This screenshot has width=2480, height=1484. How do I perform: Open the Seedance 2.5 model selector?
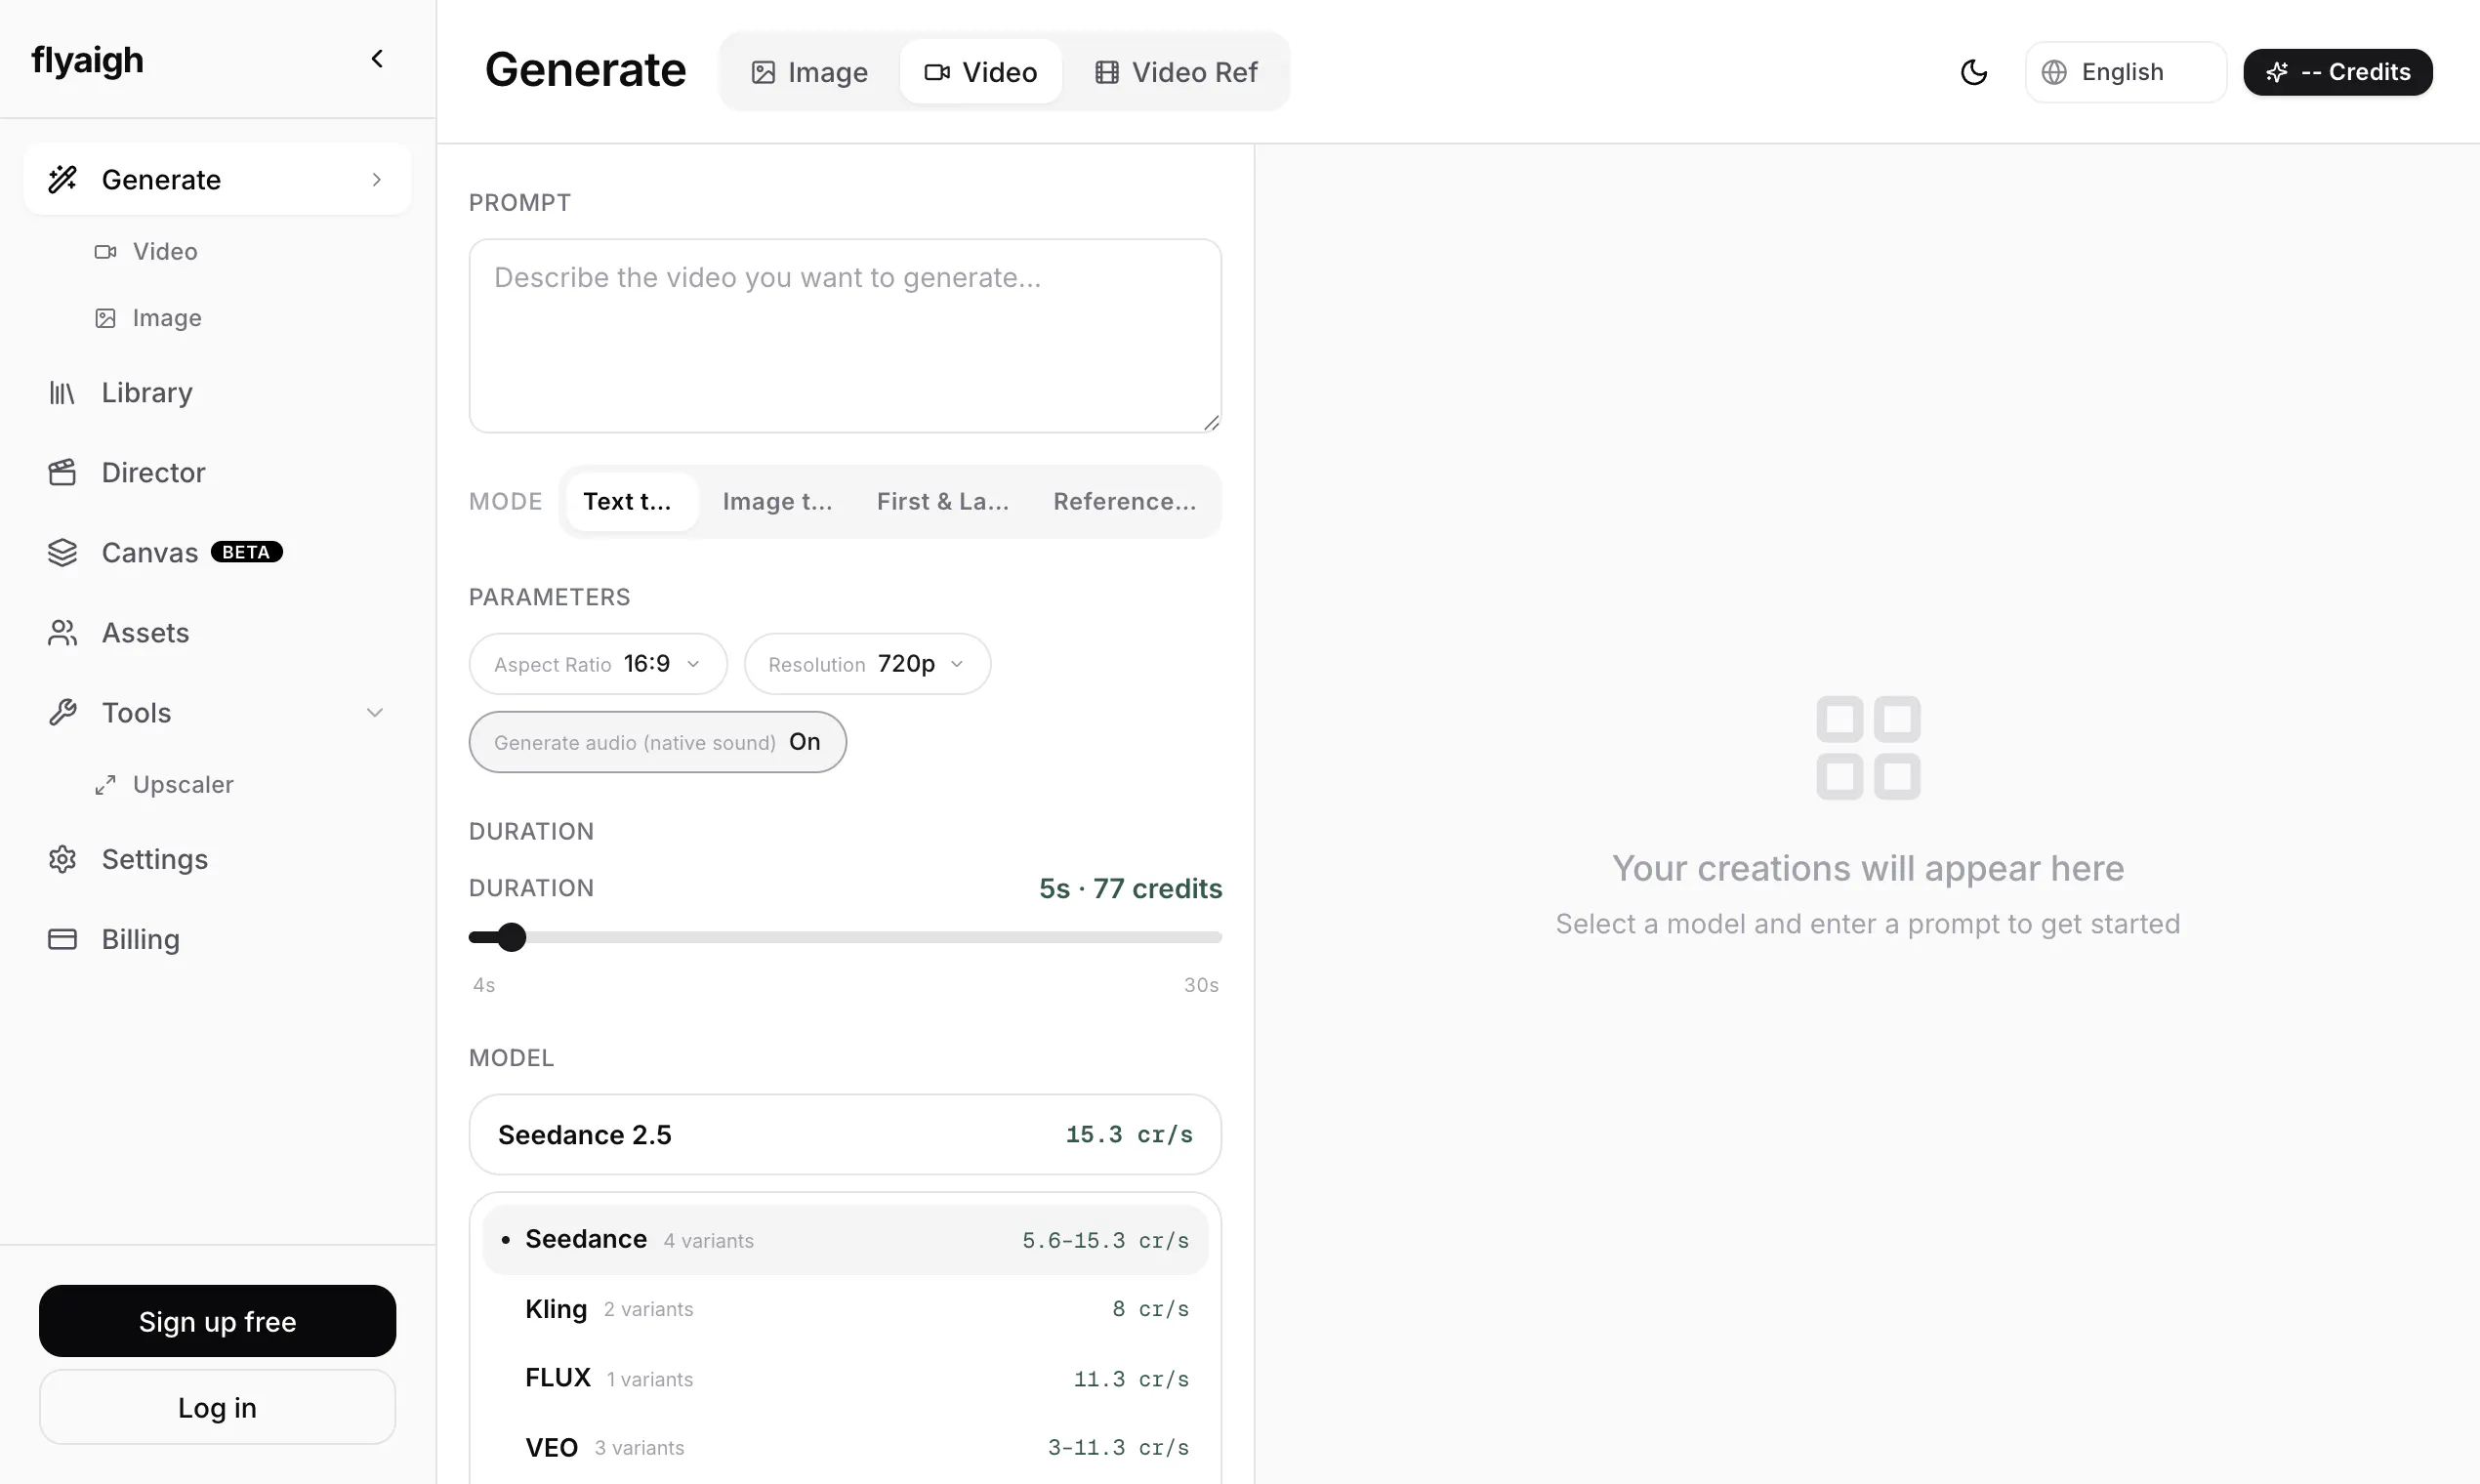click(845, 1134)
